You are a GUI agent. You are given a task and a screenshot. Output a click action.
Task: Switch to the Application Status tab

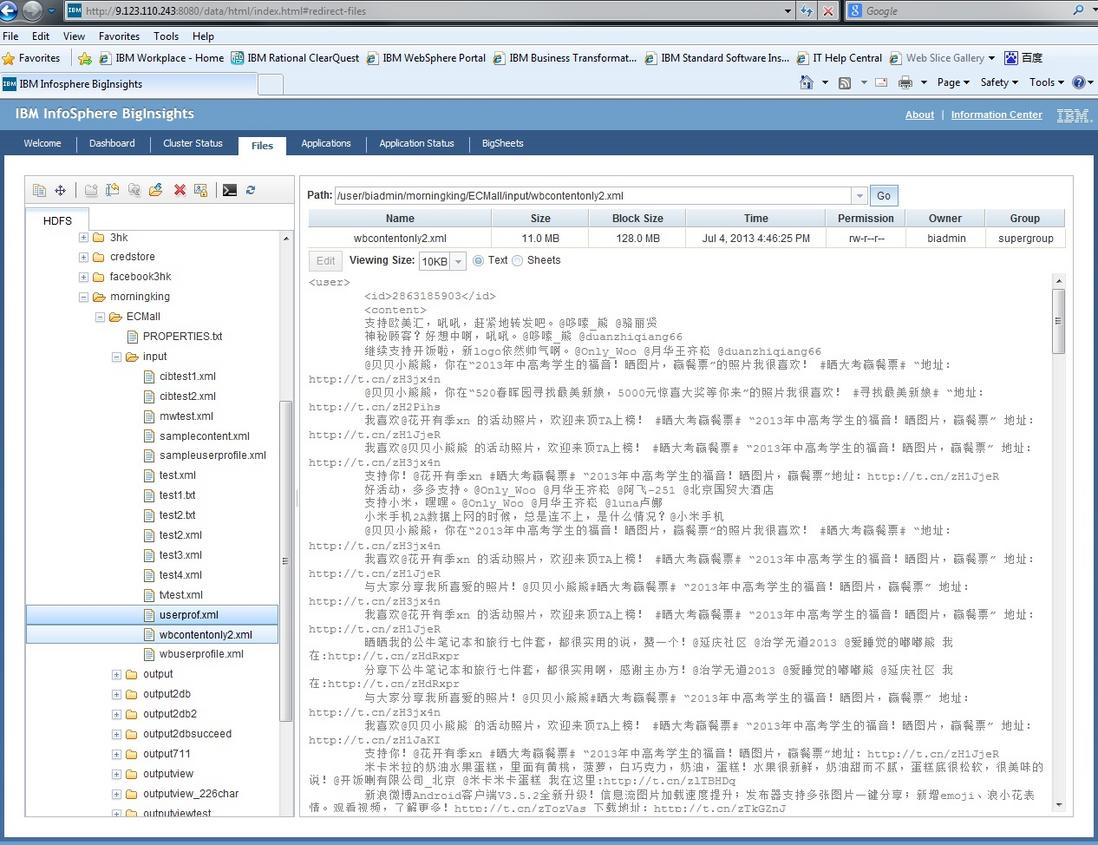(417, 144)
